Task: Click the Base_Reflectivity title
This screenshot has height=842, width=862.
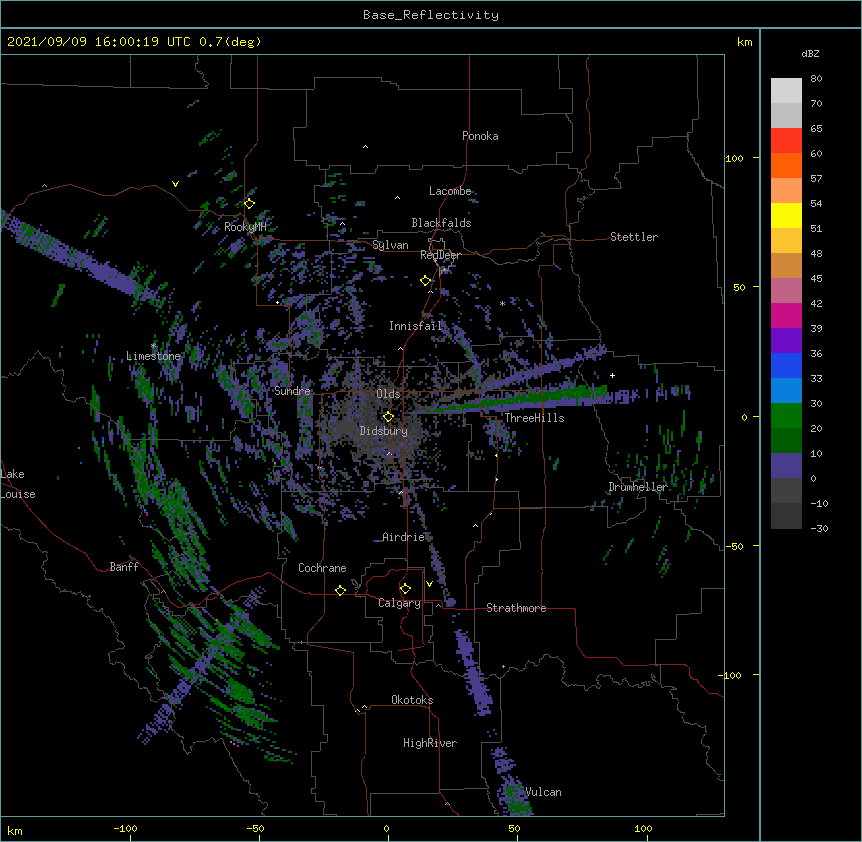Action: 431,15
